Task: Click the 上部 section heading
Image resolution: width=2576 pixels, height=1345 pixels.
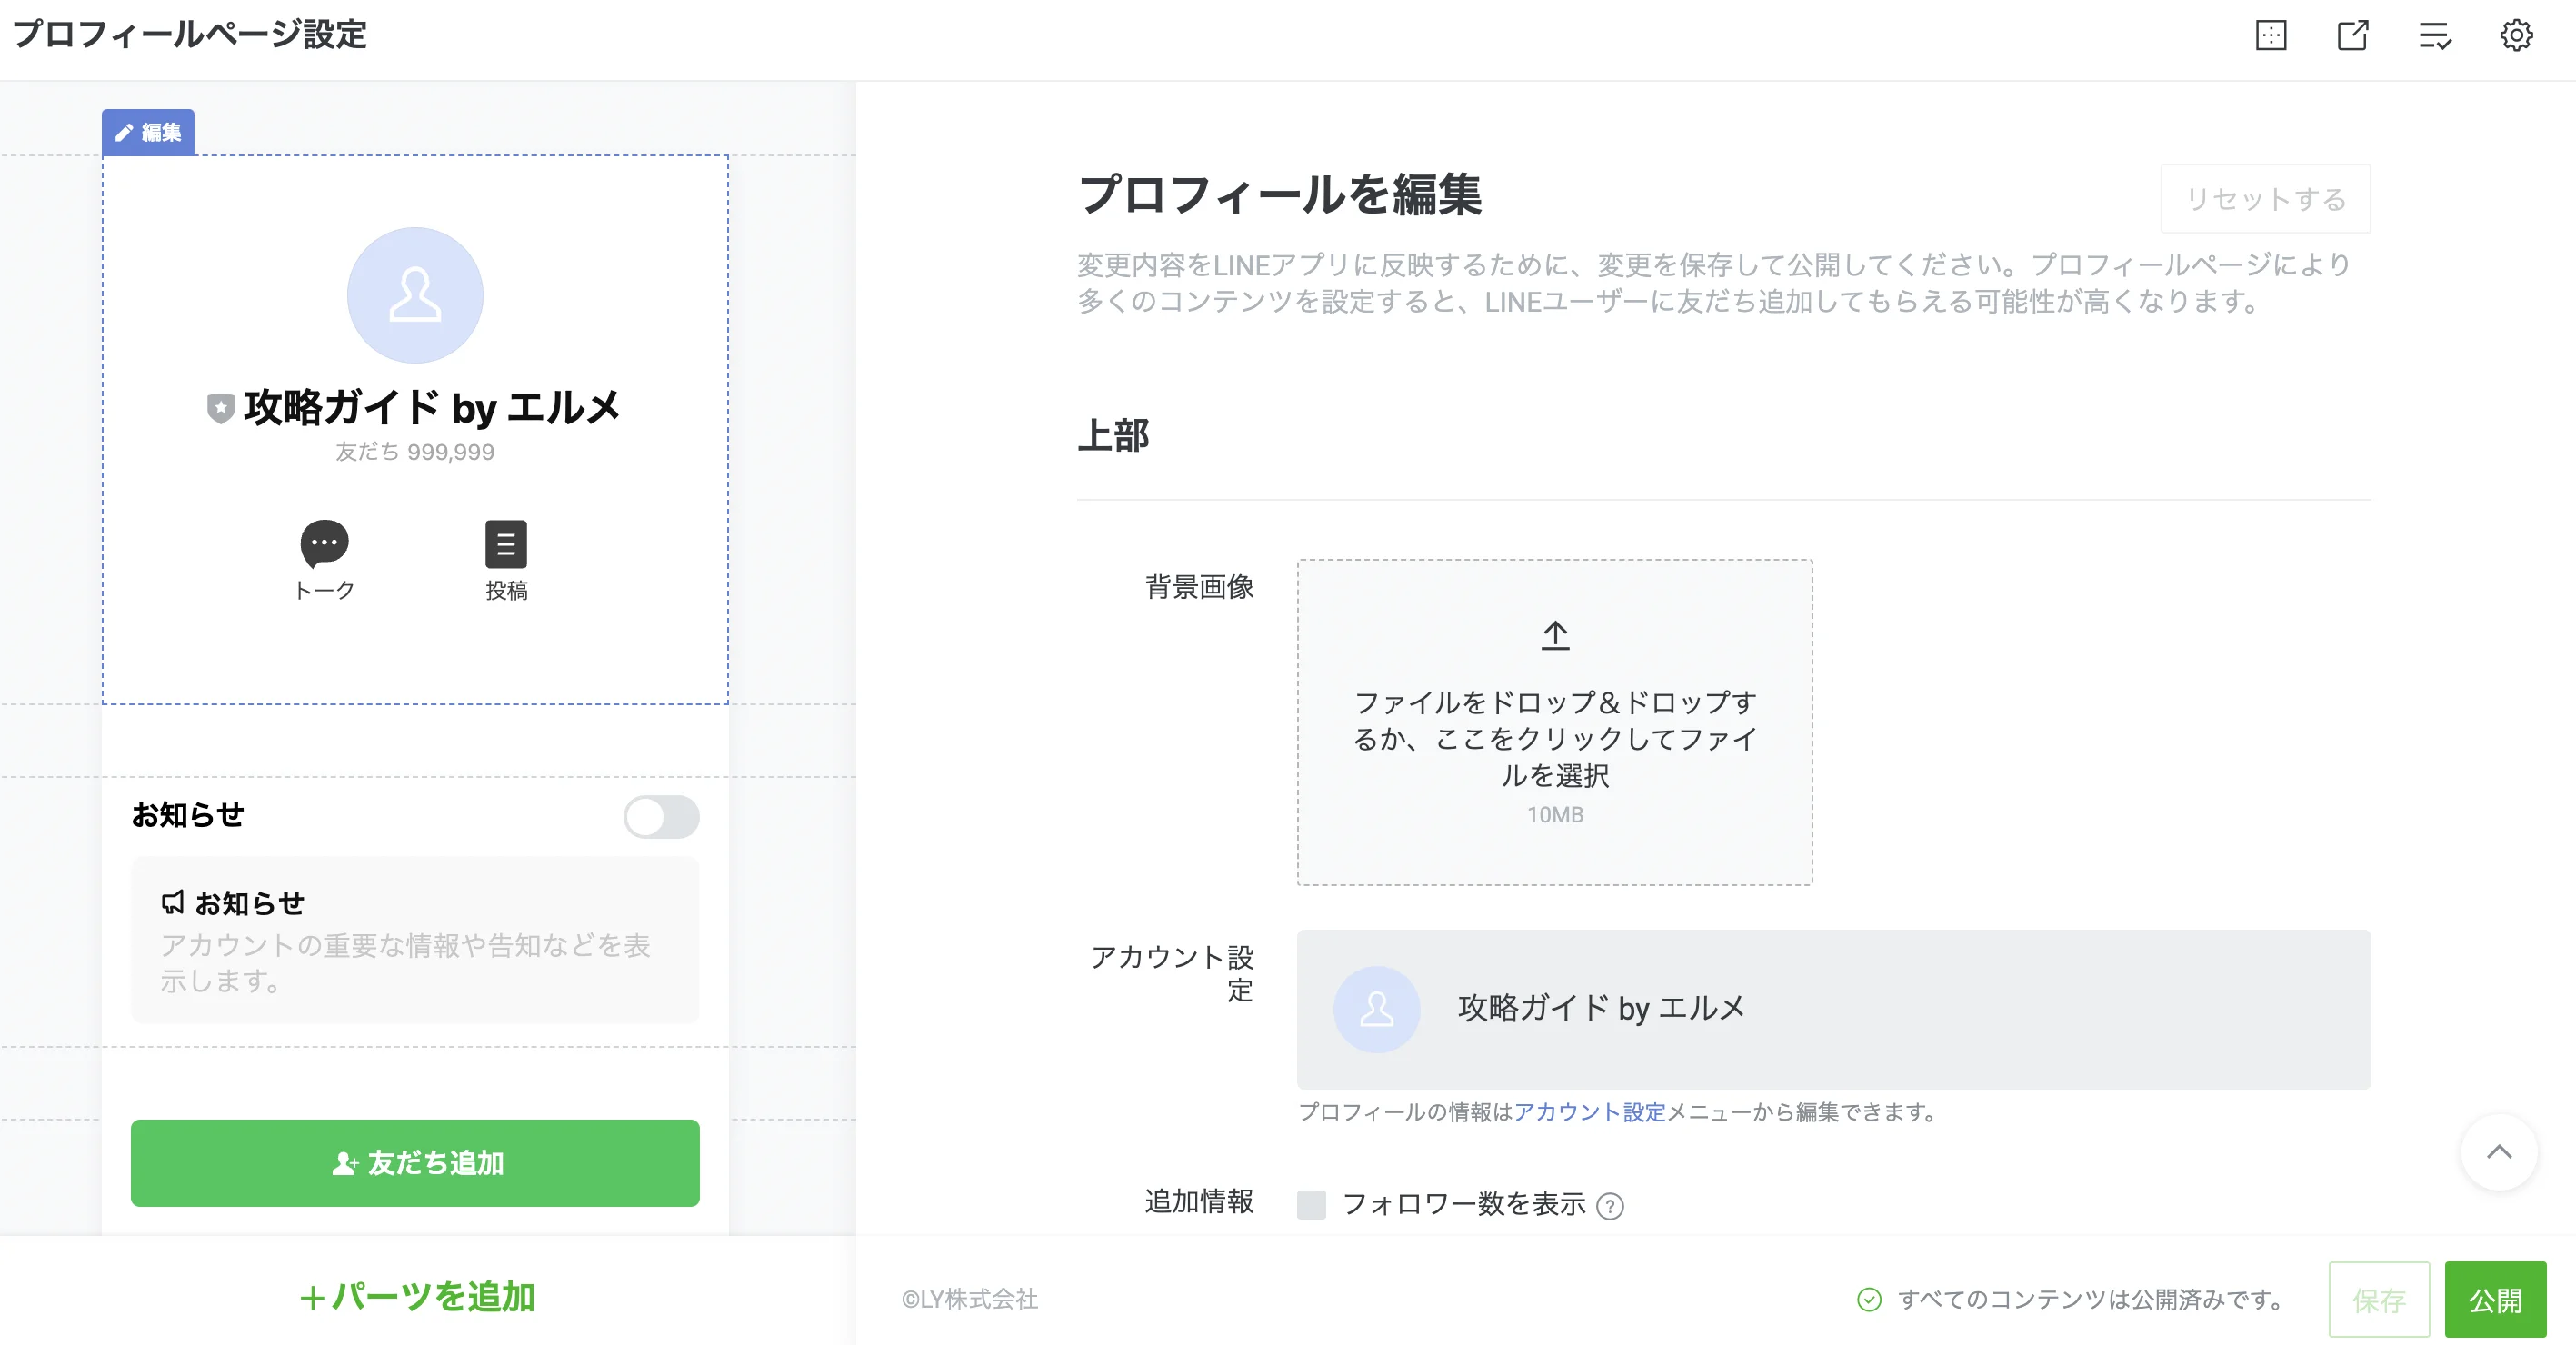Action: [x=1113, y=436]
